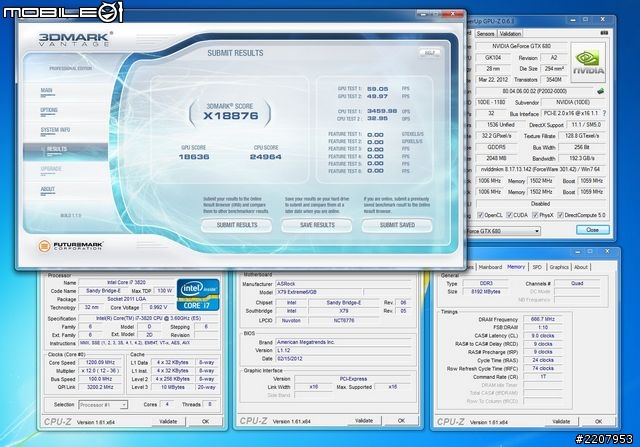Click GPU Test 1 value 59.05
This screenshot has width=640, height=447.
point(378,89)
